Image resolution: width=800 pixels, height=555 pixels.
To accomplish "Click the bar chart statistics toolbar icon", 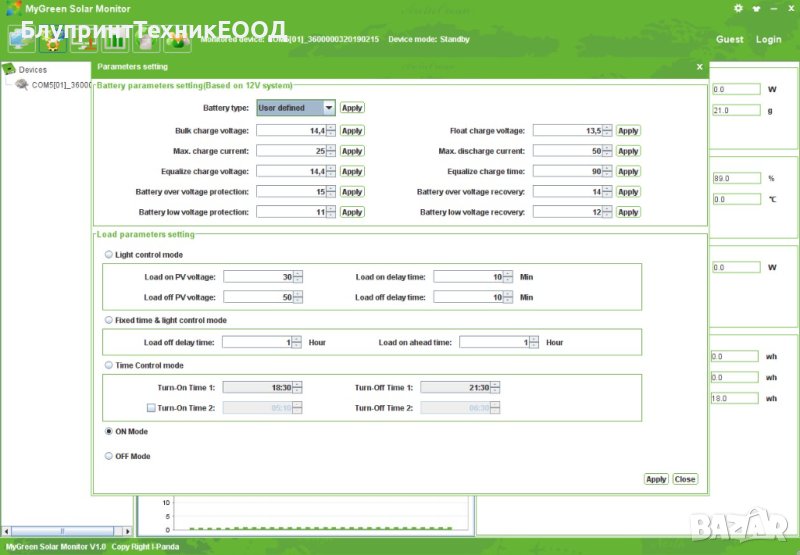I will point(114,41).
